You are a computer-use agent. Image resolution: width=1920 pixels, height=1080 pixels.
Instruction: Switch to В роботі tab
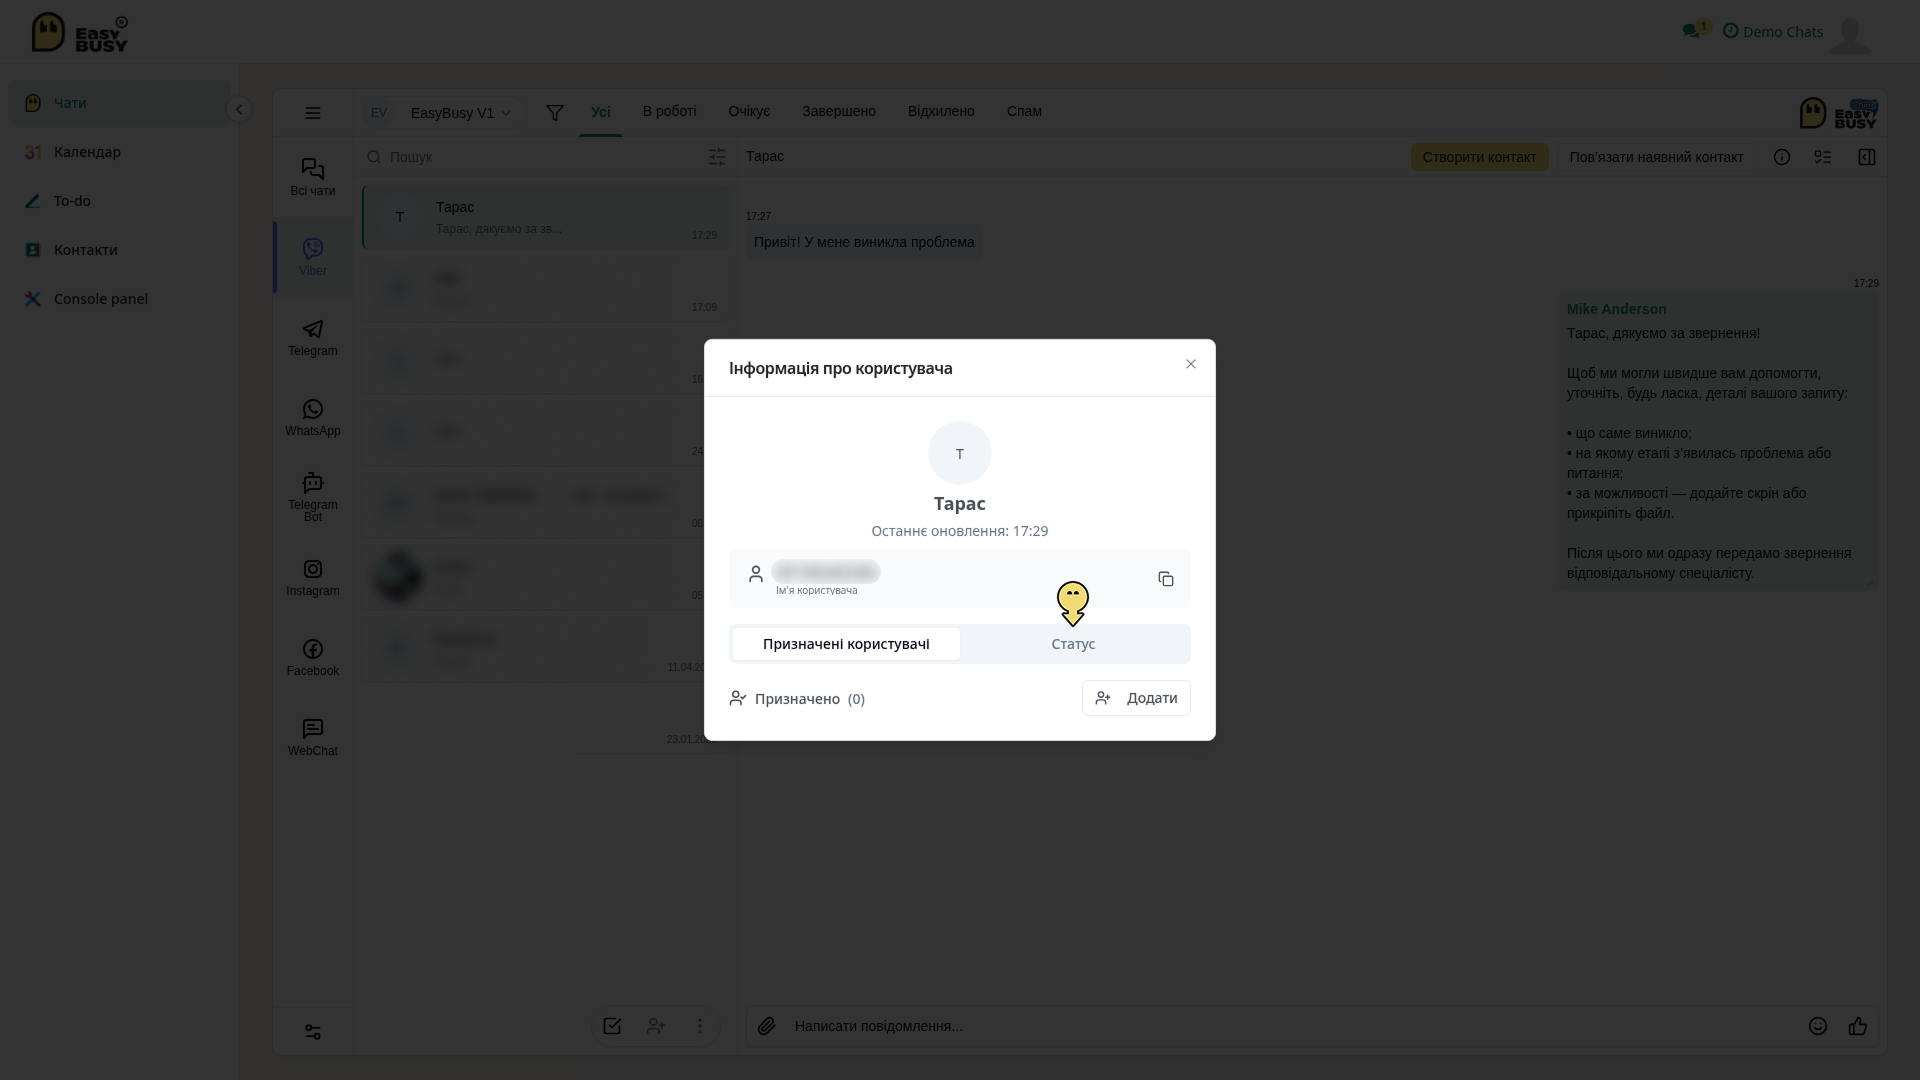point(670,111)
